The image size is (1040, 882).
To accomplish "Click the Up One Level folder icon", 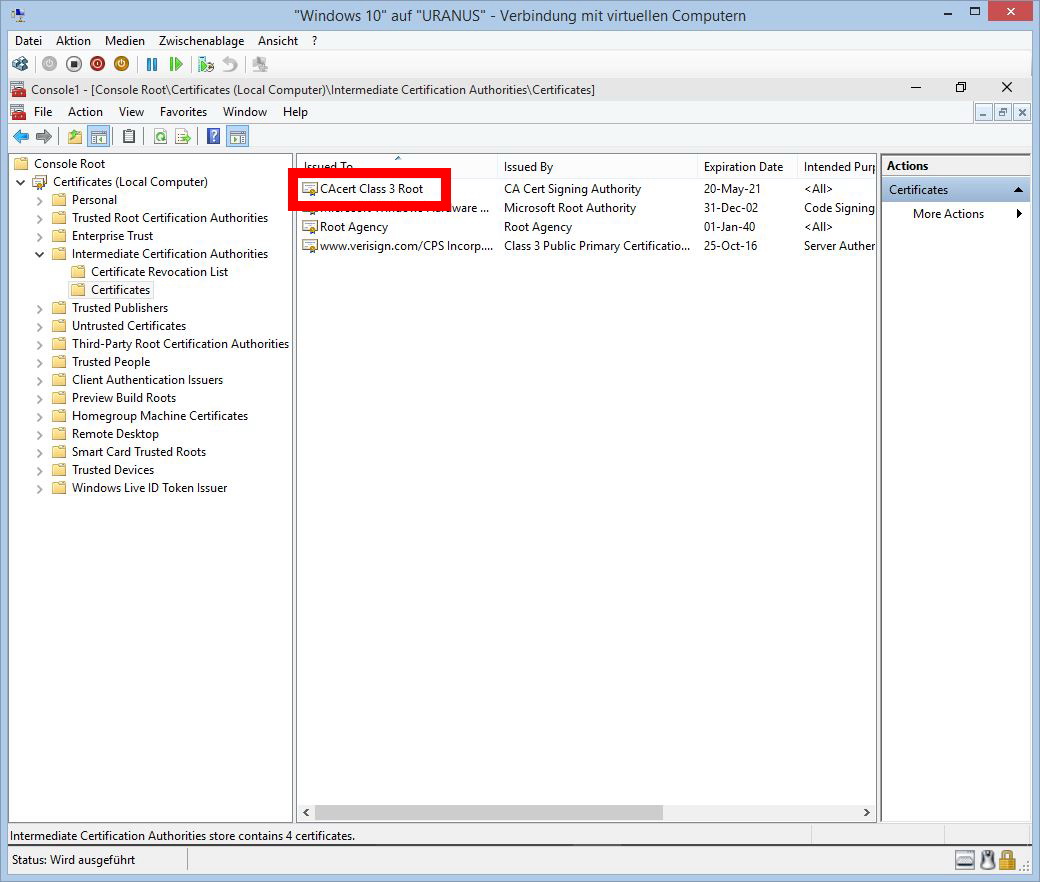I will 75,137.
